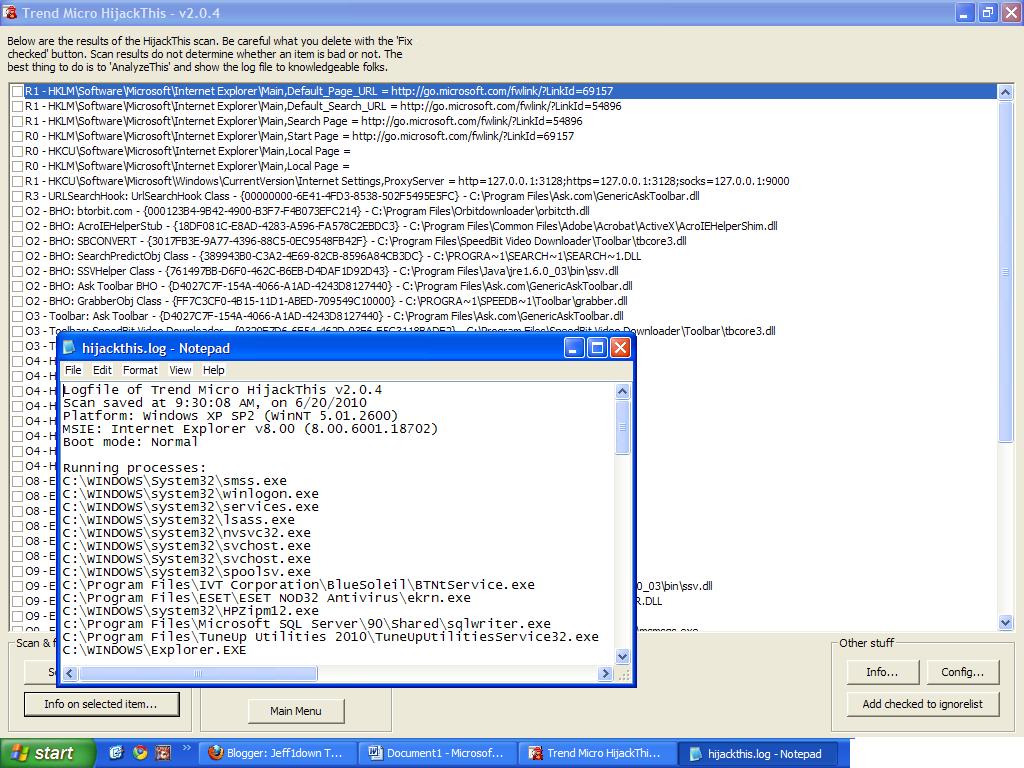1024x768 pixels.
Task: Activate Trend Micro HijackThis taskbar button
Action: point(598,753)
